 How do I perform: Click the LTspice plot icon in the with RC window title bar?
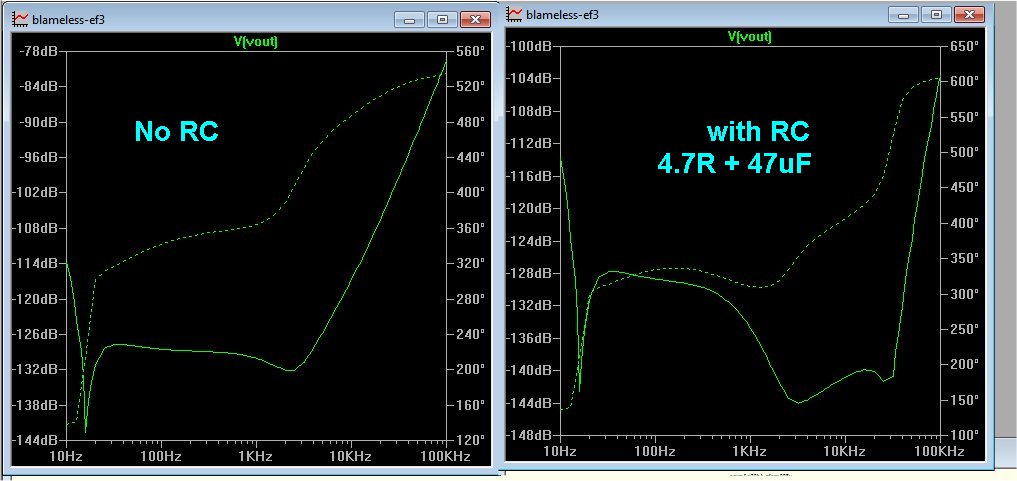pyautogui.click(x=515, y=13)
